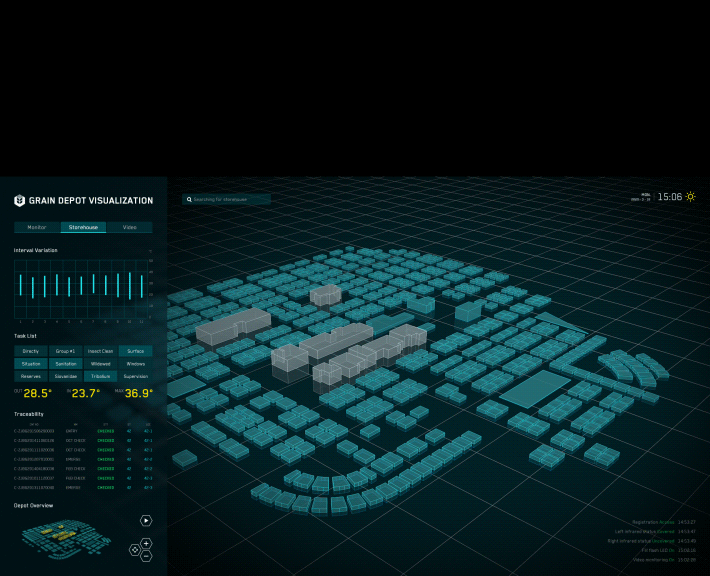Click the clock showing 15:06
This screenshot has width=710, height=576.
tap(670, 197)
